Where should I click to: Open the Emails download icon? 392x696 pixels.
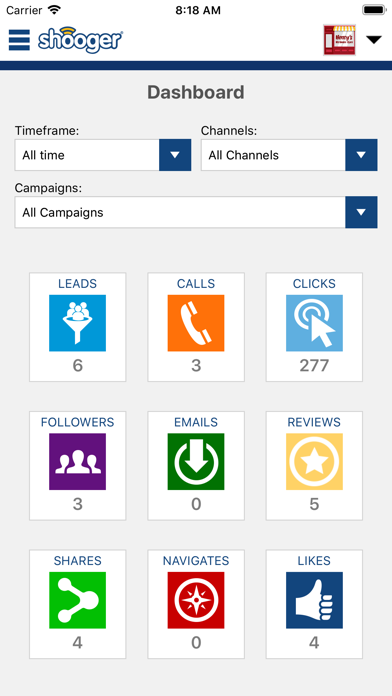coord(196,462)
